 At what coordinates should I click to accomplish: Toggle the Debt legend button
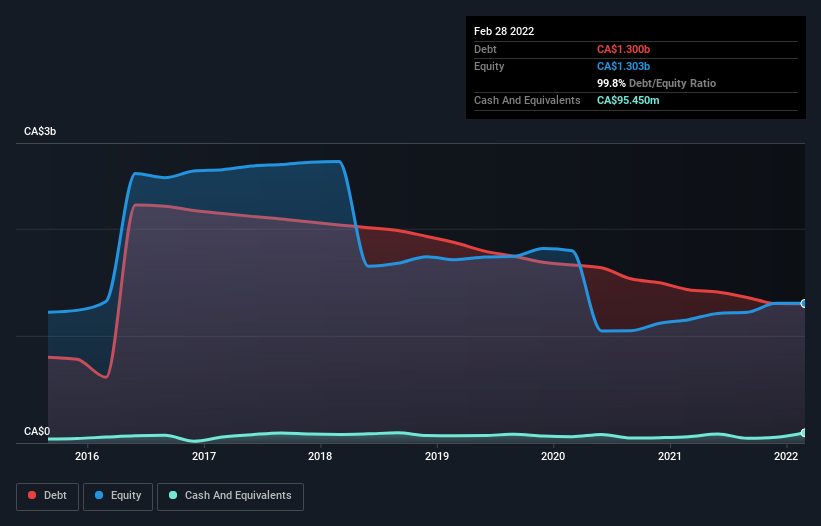pyautogui.click(x=47, y=496)
